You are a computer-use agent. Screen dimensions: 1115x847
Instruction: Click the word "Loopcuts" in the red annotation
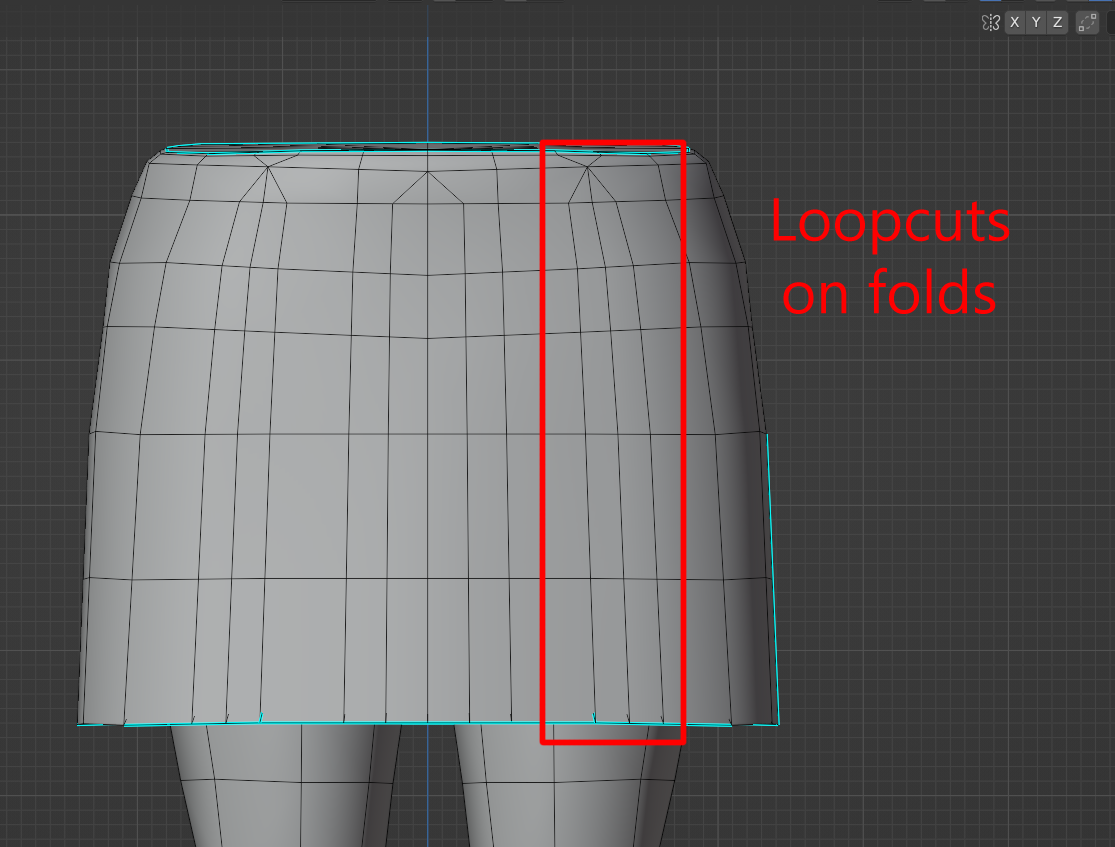(889, 222)
